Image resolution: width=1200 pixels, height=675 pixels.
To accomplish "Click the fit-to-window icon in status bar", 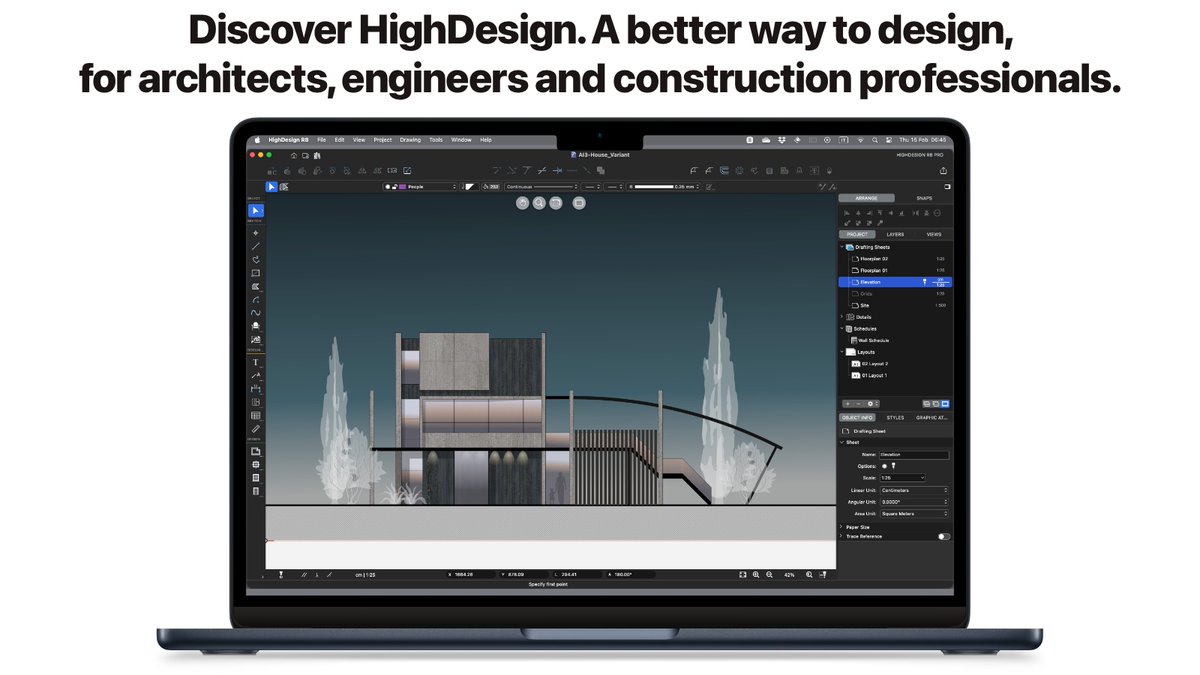I will [x=742, y=574].
